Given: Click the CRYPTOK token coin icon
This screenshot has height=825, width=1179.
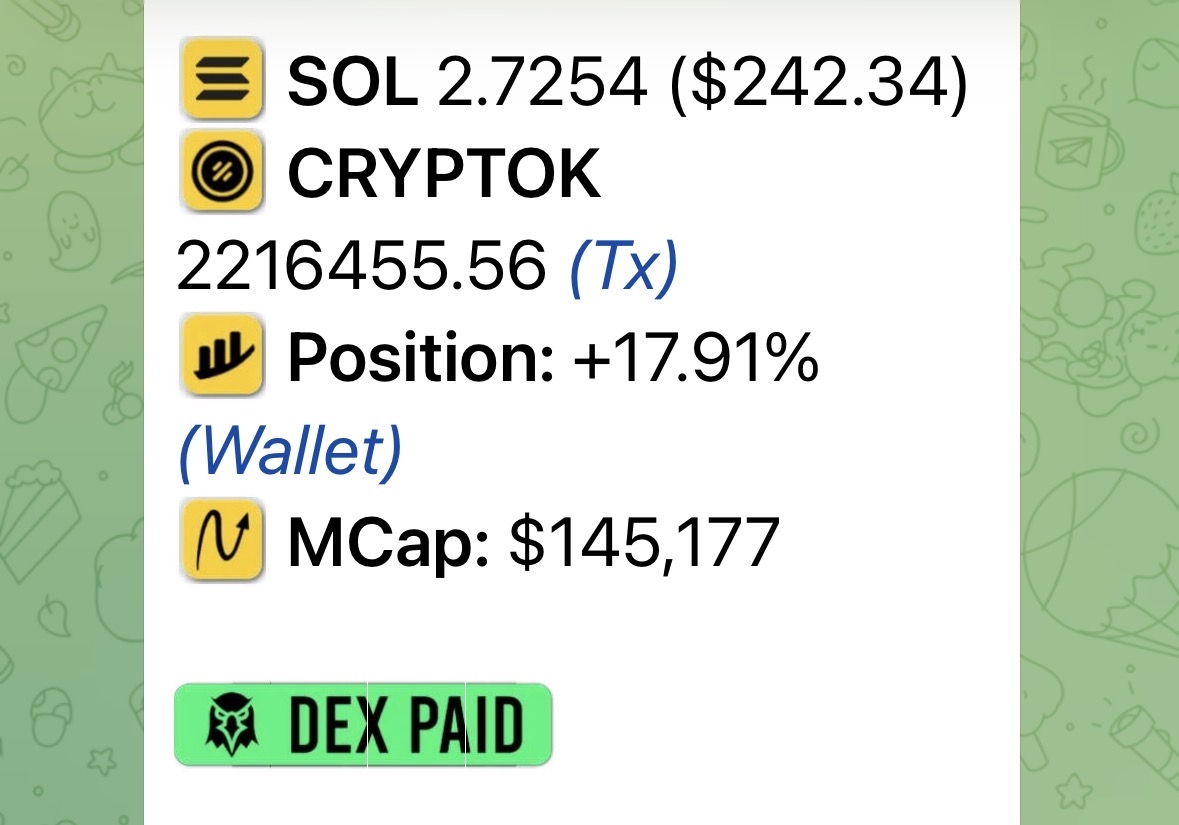Looking at the screenshot, I should pos(221,172).
